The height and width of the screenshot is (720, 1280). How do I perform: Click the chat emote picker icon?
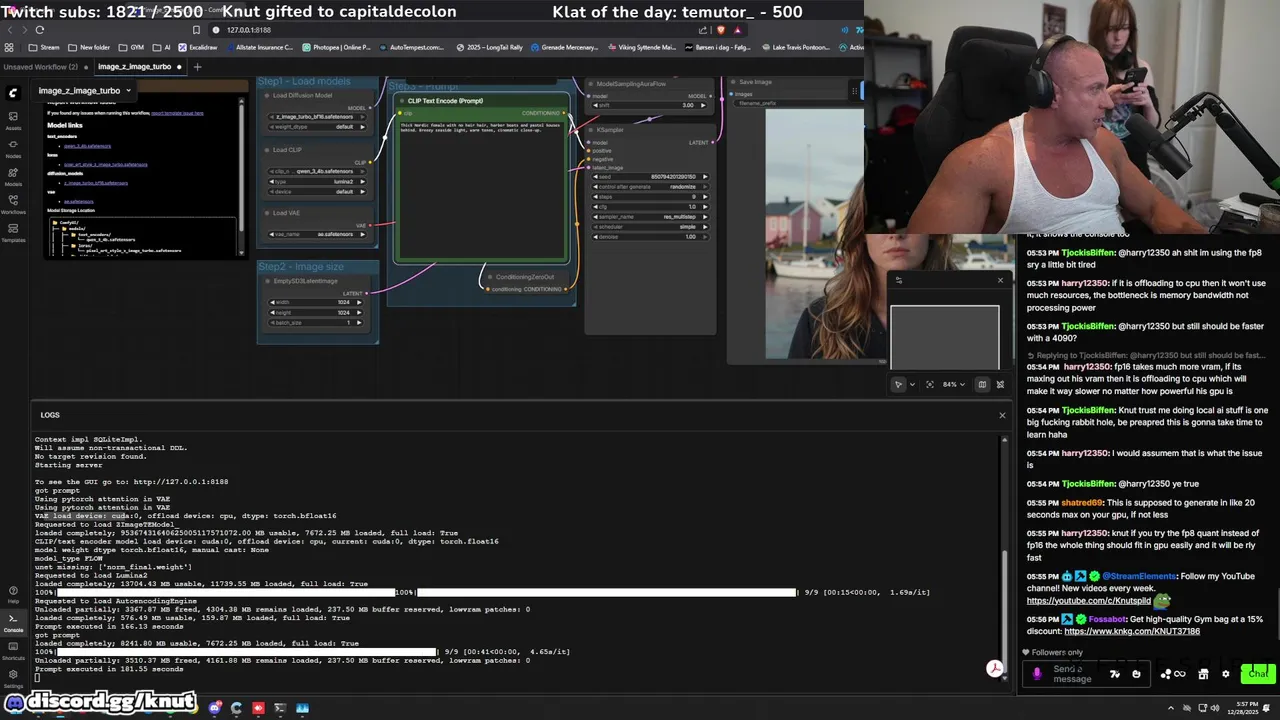pyautogui.click(x=1136, y=674)
